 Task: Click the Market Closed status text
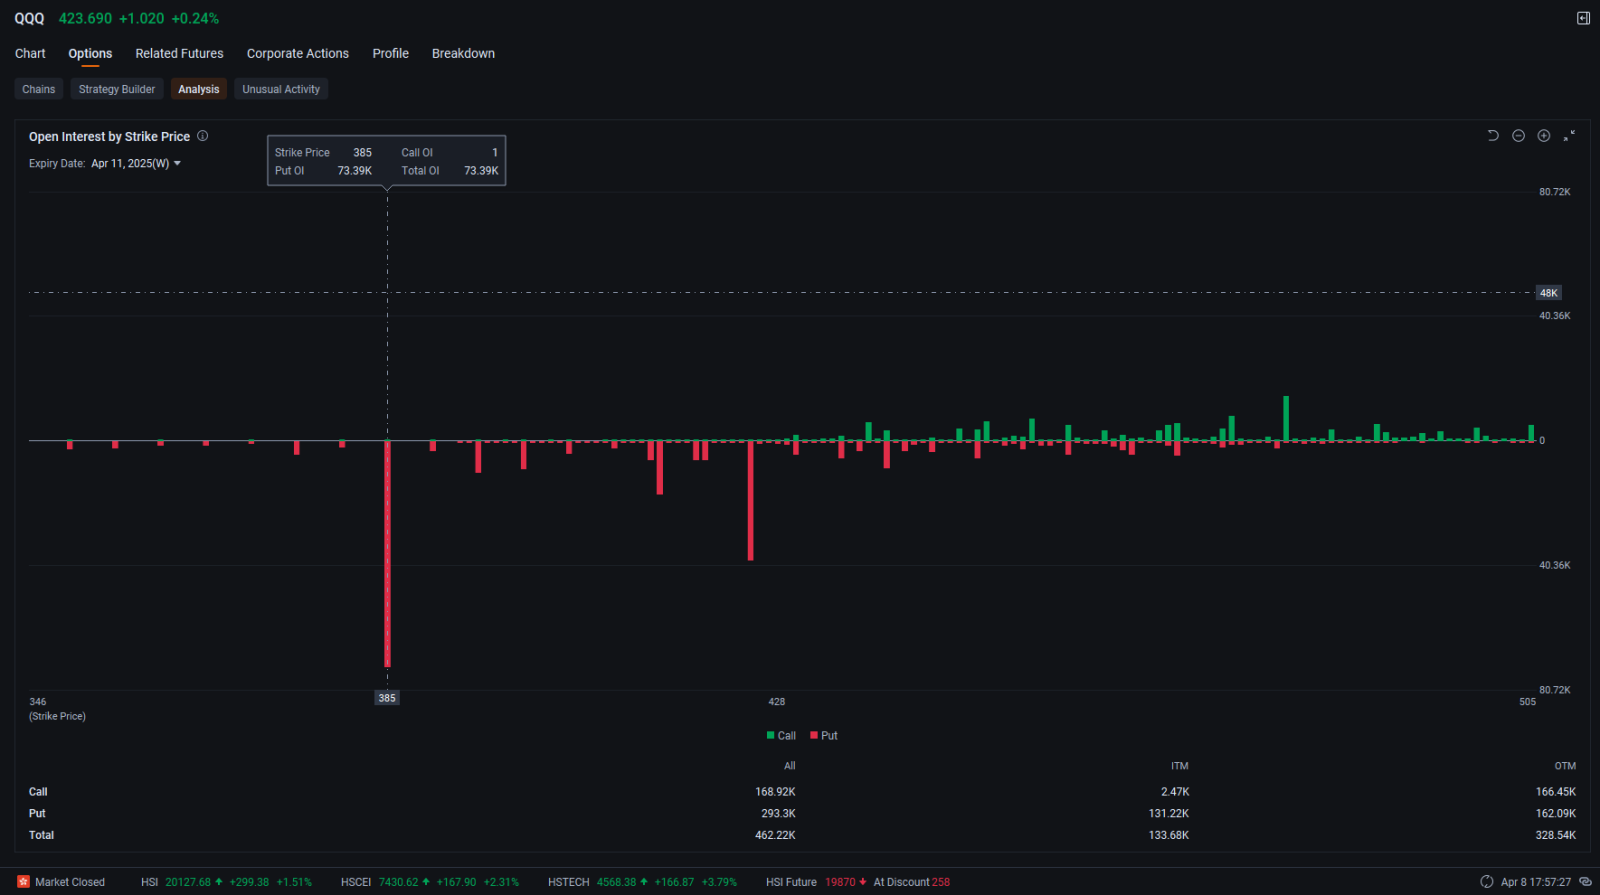tap(70, 882)
